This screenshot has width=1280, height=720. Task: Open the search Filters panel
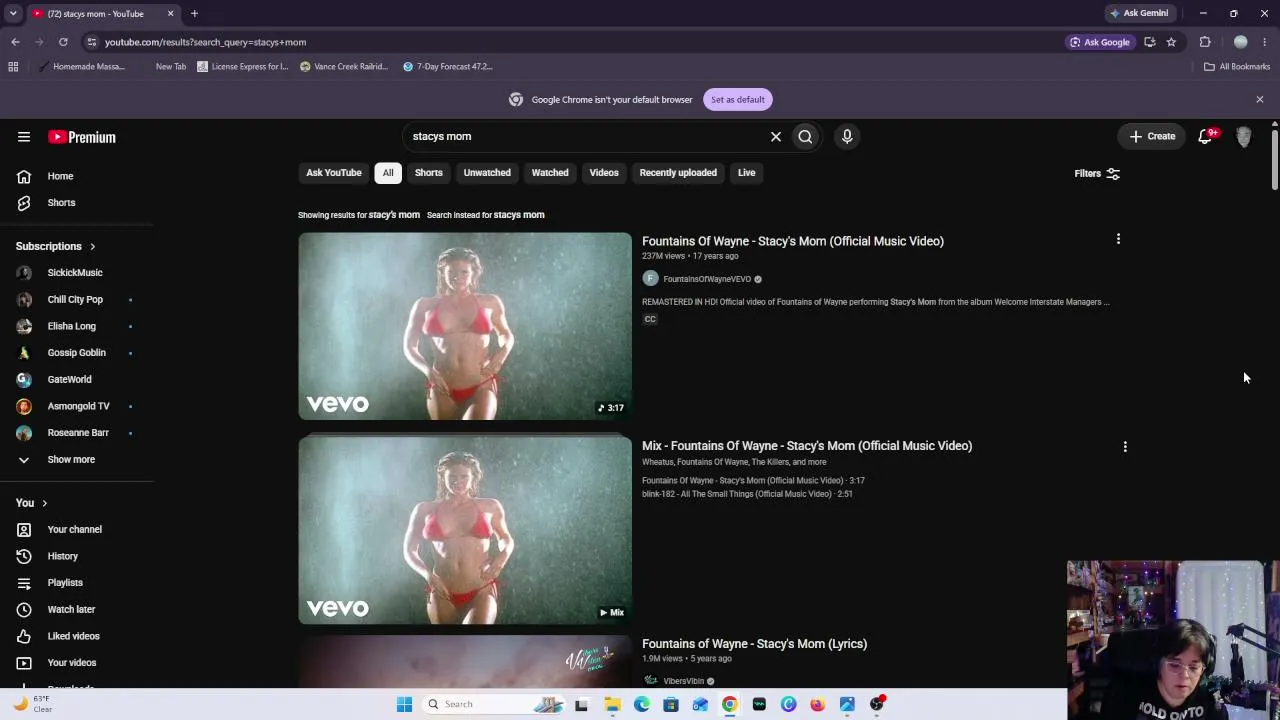1097,173
